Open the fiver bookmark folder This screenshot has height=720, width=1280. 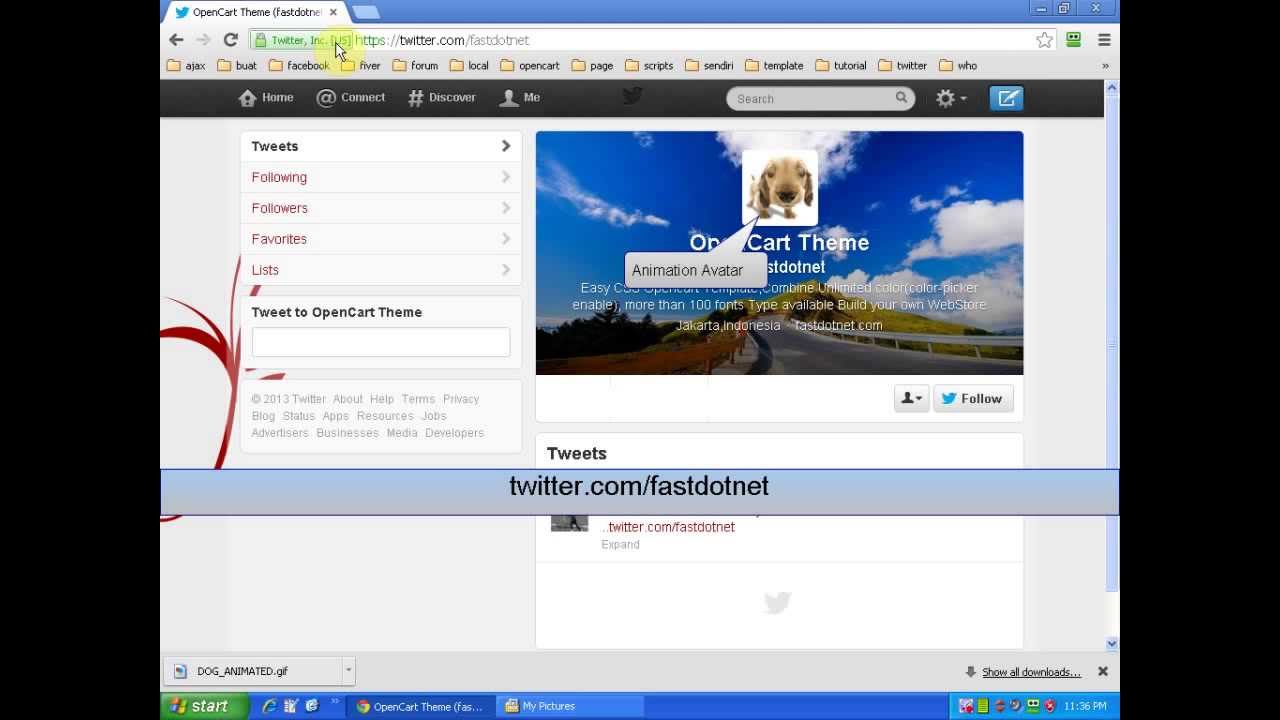click(x=360, y=66)
